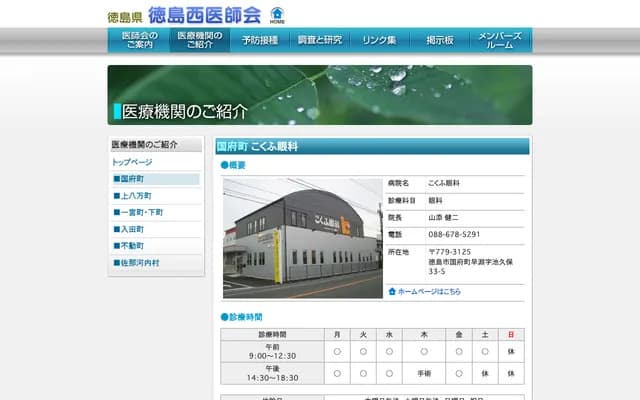Click the address 〒779-3125 text
The image size is (640, 400).
pos(449,252)
